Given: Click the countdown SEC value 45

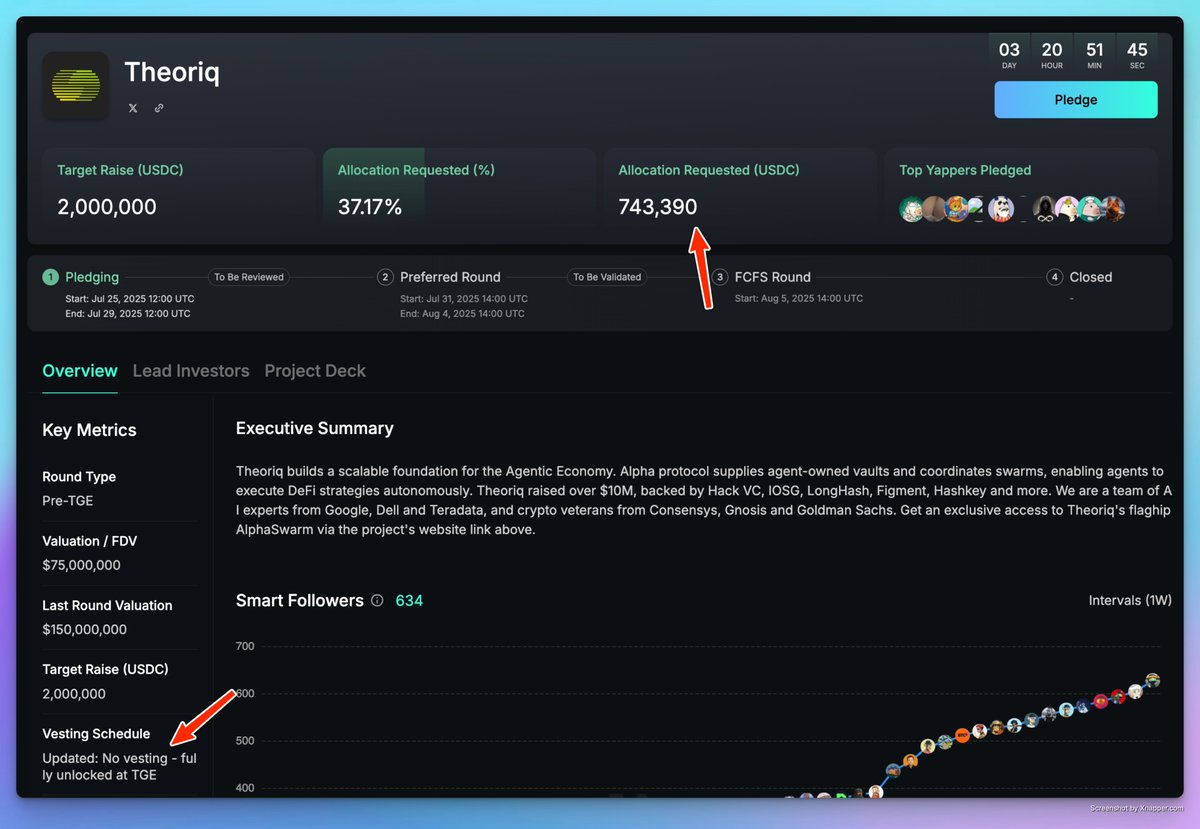Looking at the screenshot, I should [1137, 50].
